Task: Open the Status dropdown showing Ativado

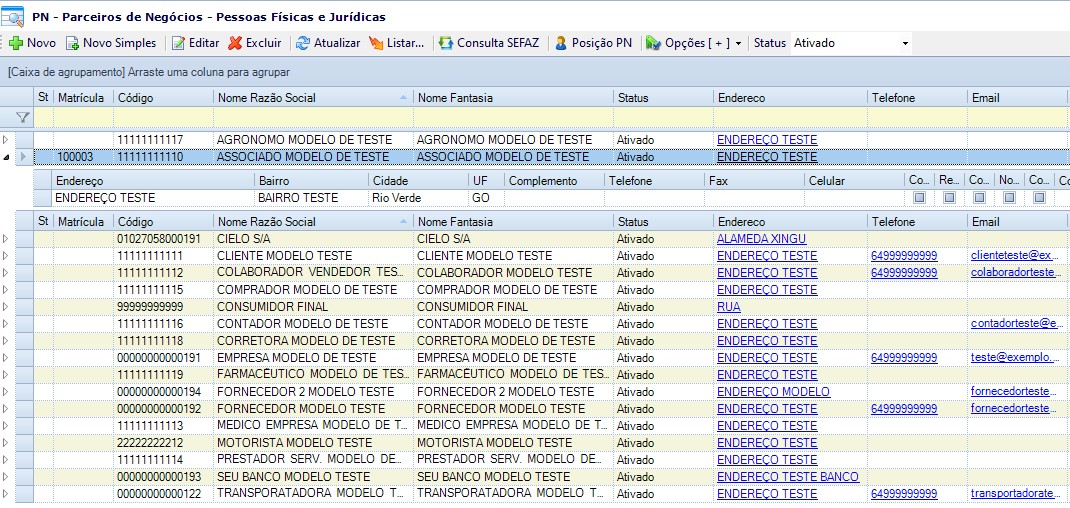Action: (905, 43)
